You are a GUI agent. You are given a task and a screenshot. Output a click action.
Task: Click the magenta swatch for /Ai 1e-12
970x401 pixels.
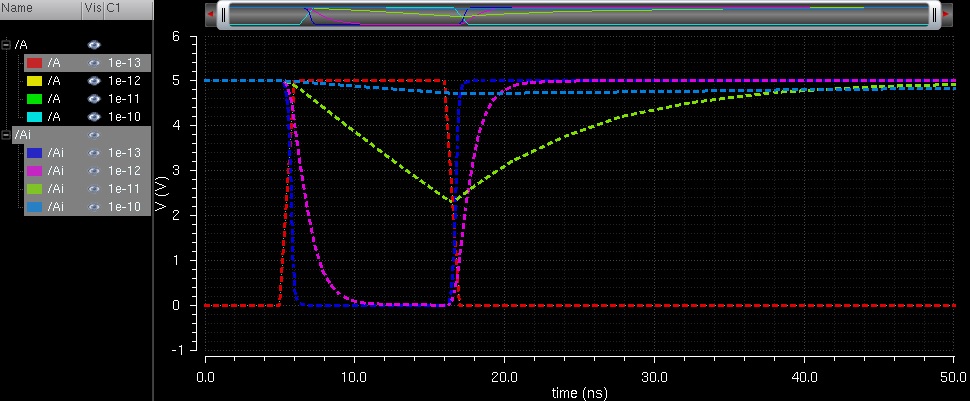[x=34, y=171]
